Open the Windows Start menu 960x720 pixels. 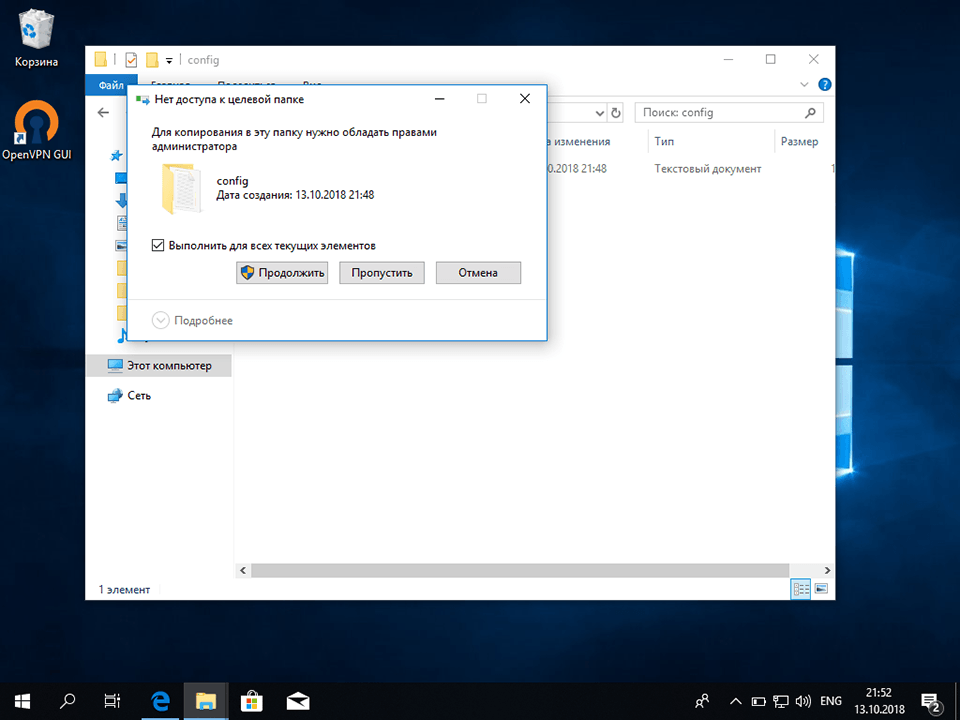[x=23, y=701]
